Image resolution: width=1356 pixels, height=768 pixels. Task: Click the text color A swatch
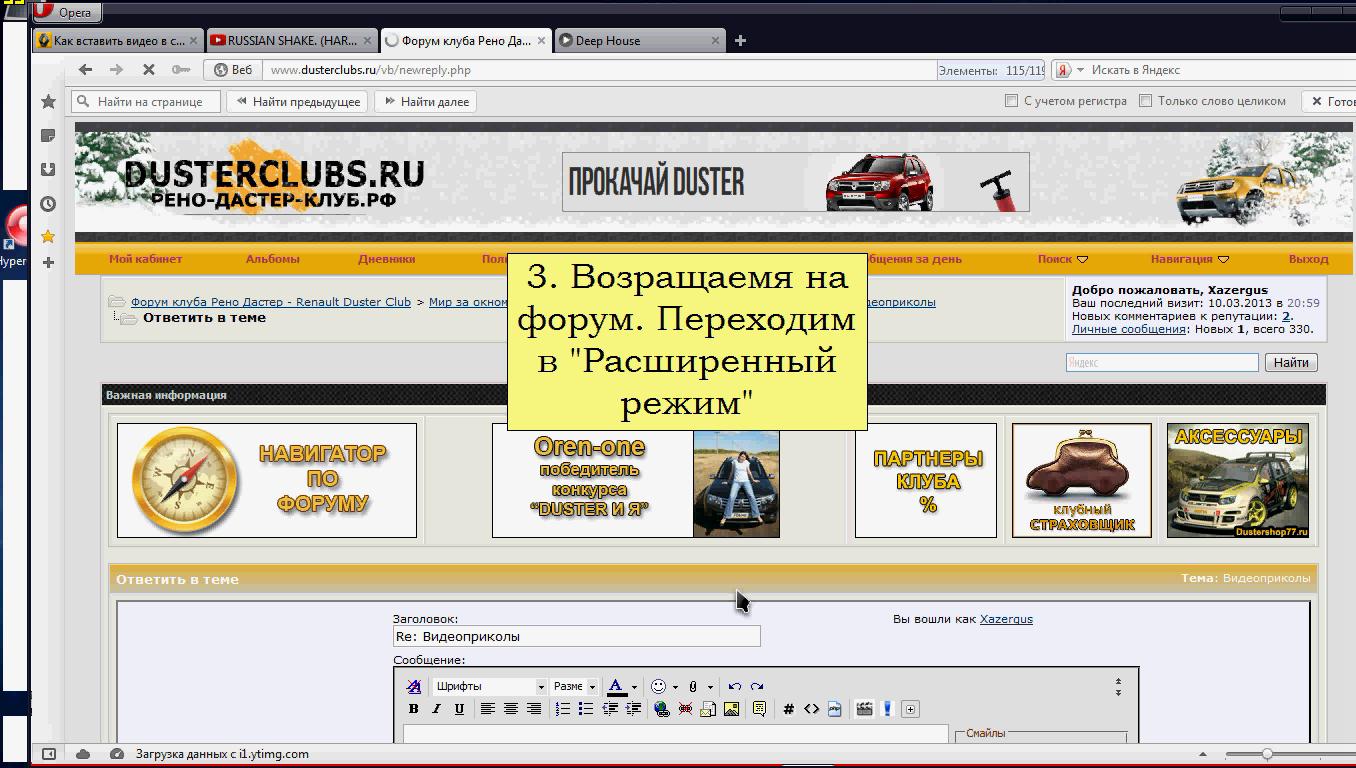pos(616,686)
